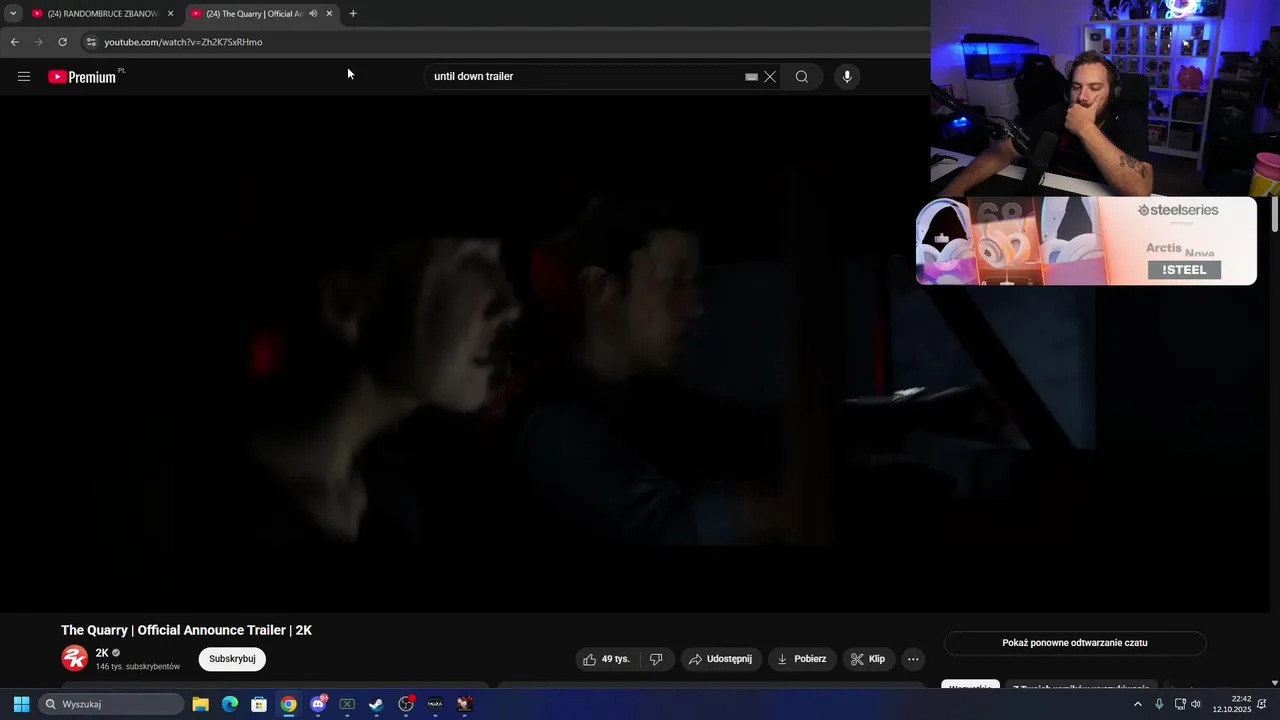Open more actions three-dot menu
The image size is (1280, 720).
point(912,659)
